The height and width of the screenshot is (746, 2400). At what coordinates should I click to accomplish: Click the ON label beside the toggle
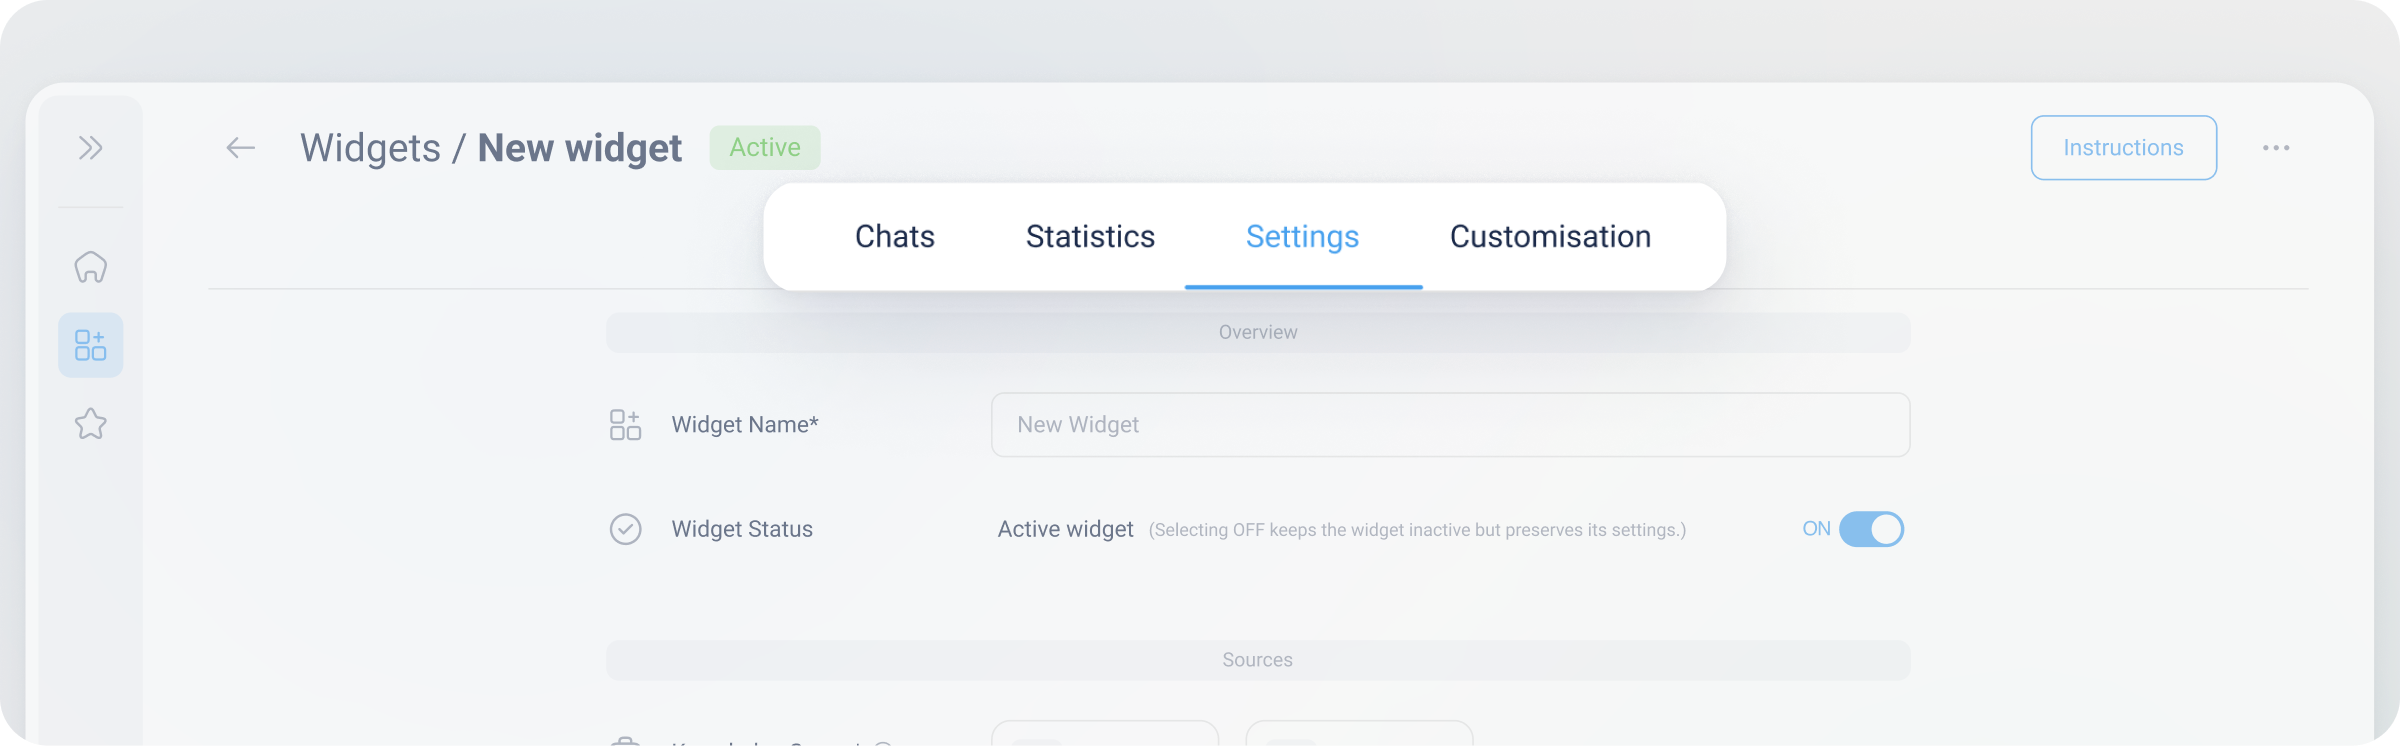(x=1816, y=529)
